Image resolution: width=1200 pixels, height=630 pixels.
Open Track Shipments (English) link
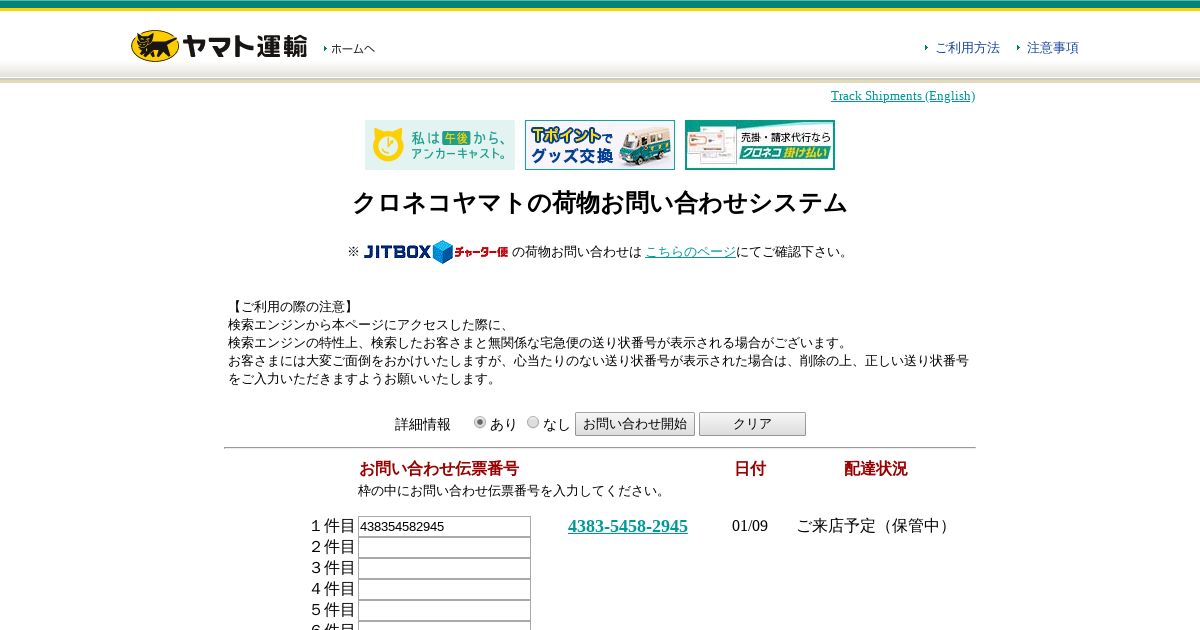[903, 95]
